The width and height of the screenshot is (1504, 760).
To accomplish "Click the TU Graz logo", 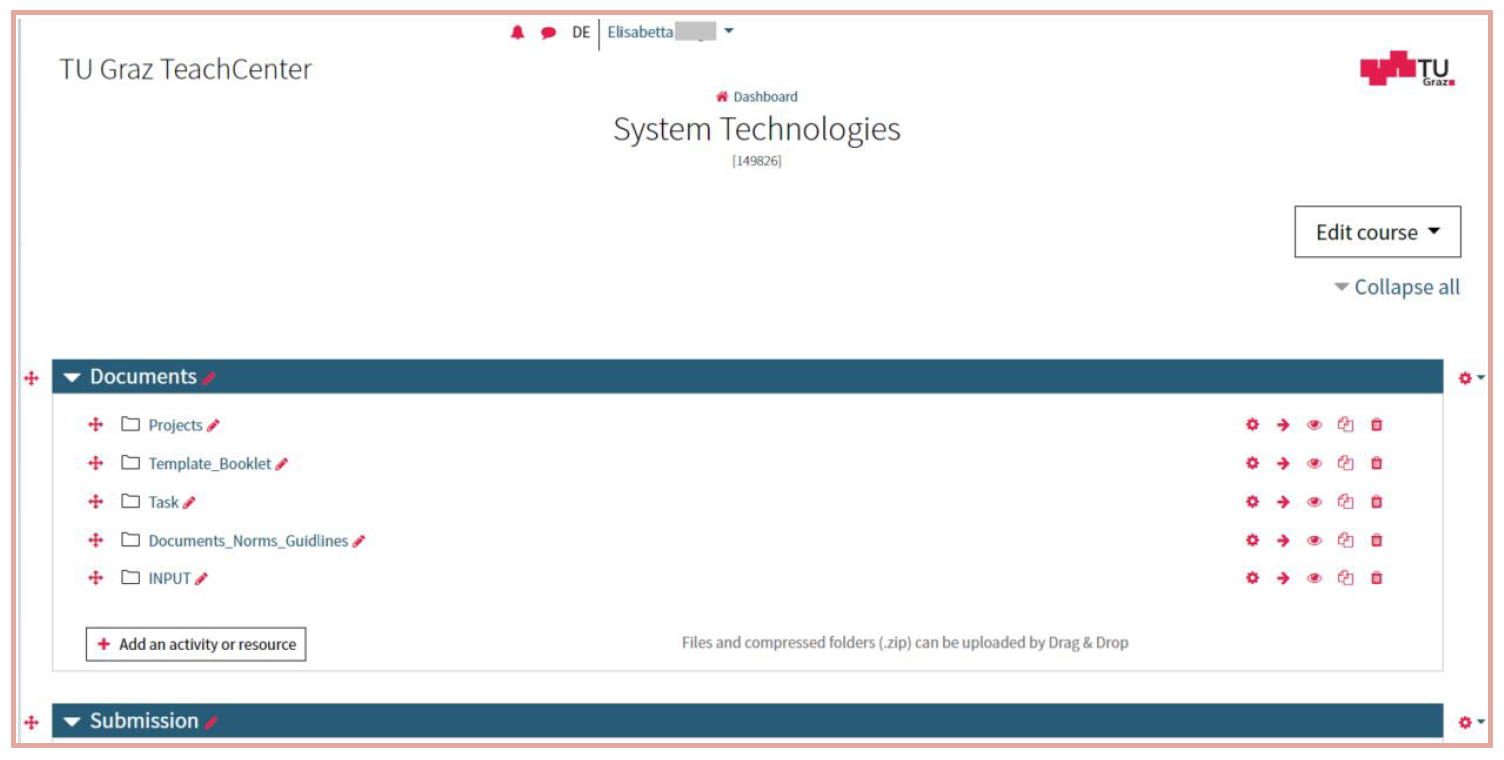I will point(1407,68).
